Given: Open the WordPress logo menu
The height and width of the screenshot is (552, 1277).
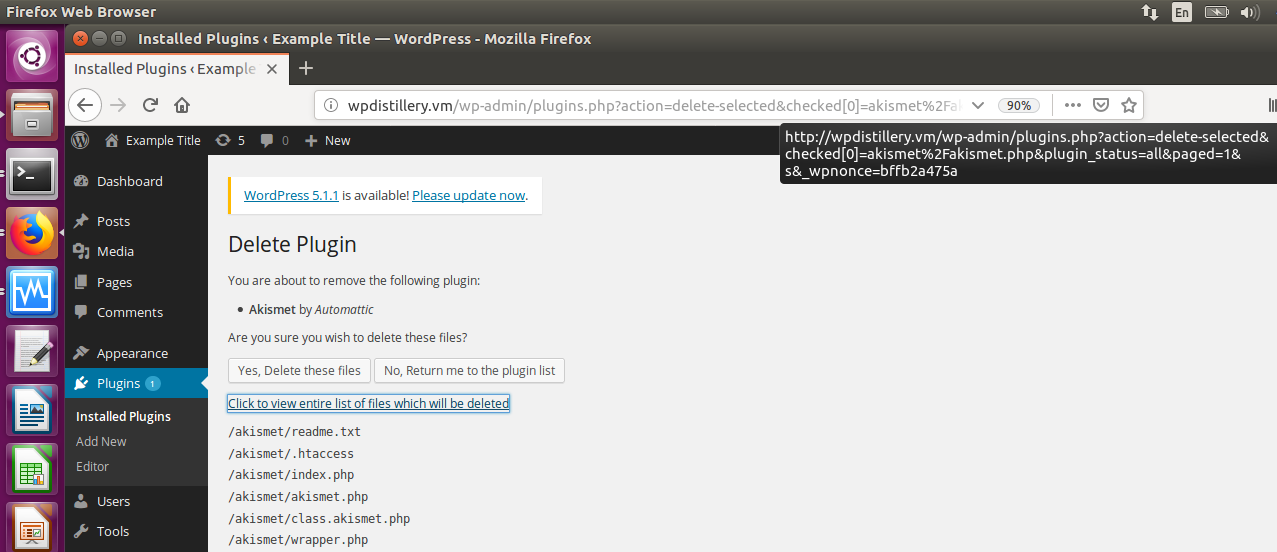Looking at the screenshot, I should point(81,140).
